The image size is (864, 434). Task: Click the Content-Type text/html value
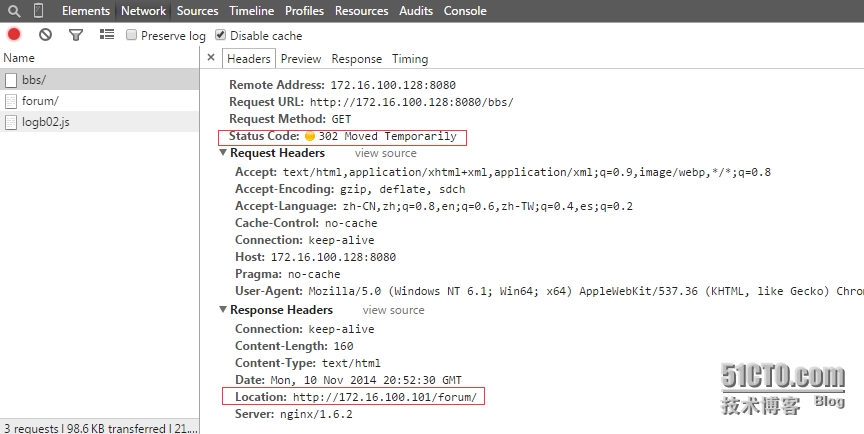(x=351, y=364)
